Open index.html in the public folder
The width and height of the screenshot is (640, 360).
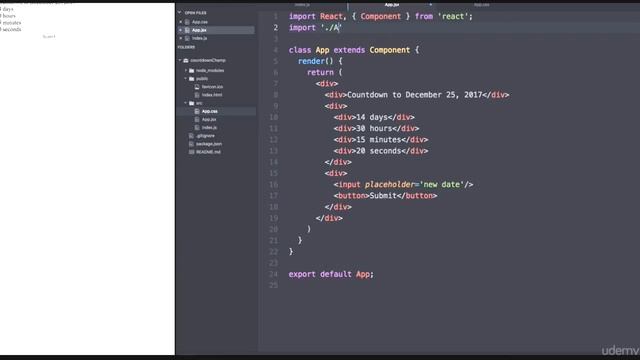click(x=212, y=95)
